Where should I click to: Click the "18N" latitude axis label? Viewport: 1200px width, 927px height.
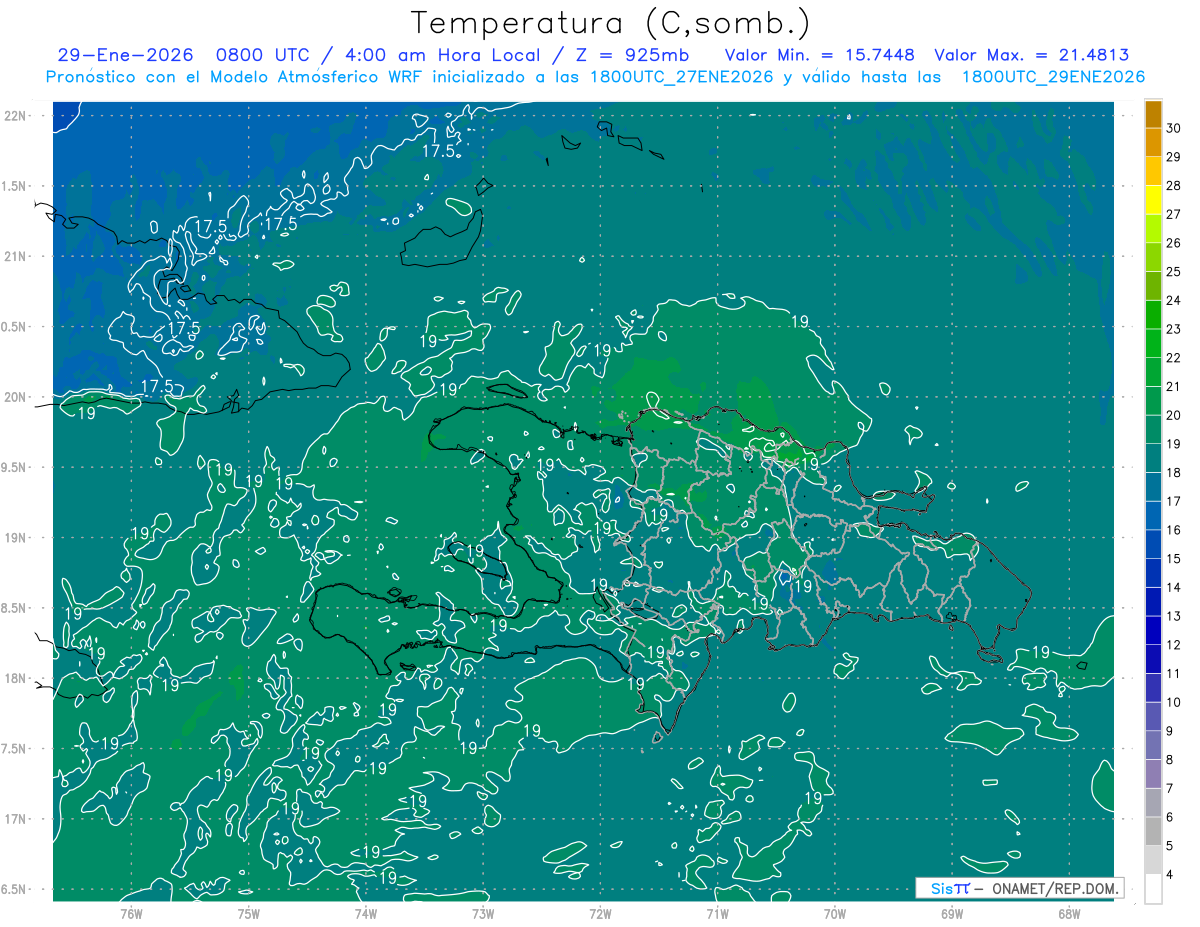[17, 678]
